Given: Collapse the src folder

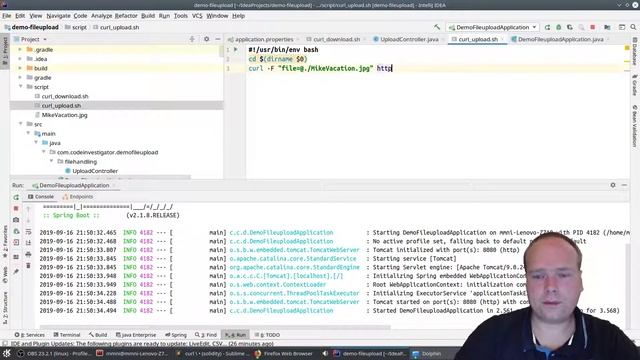Looking at the screenshot, I should (20, 124).
